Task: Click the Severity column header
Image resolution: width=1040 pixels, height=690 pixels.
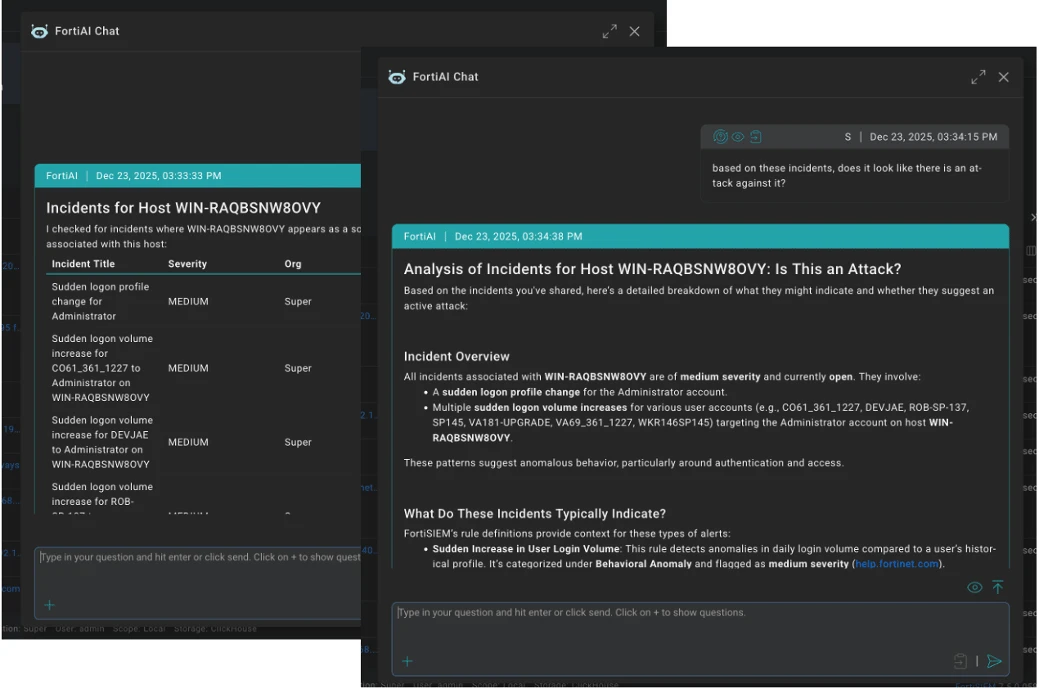Action: [188, 263]
